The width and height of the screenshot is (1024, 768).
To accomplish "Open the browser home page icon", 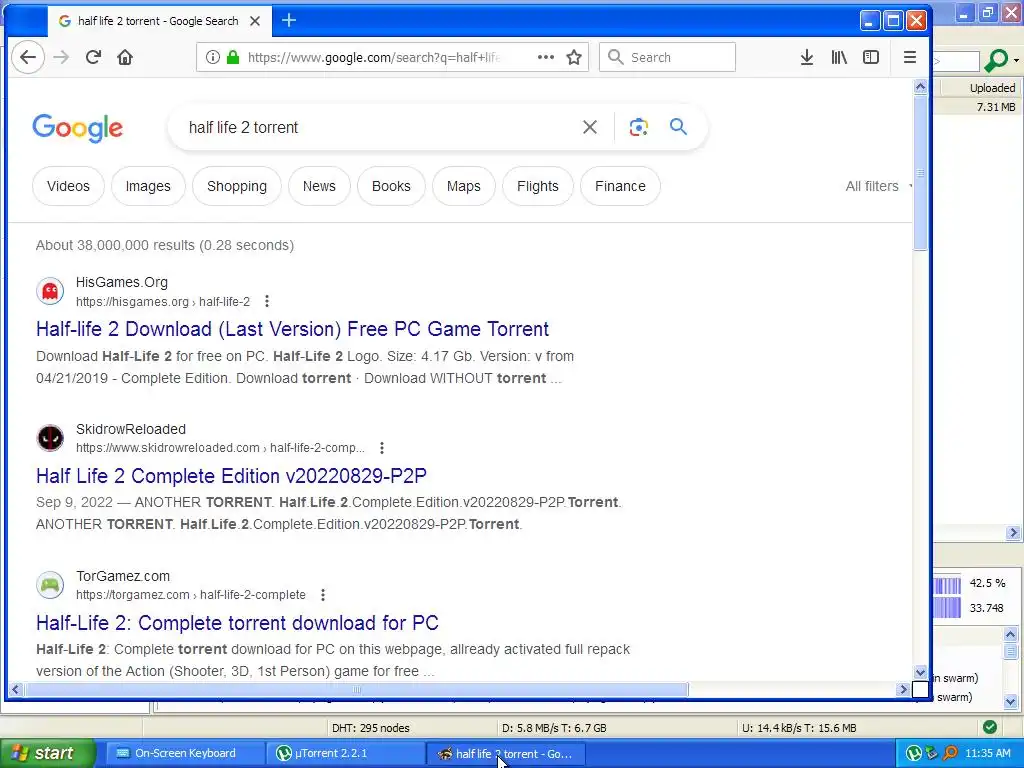I will pos(125,57).
